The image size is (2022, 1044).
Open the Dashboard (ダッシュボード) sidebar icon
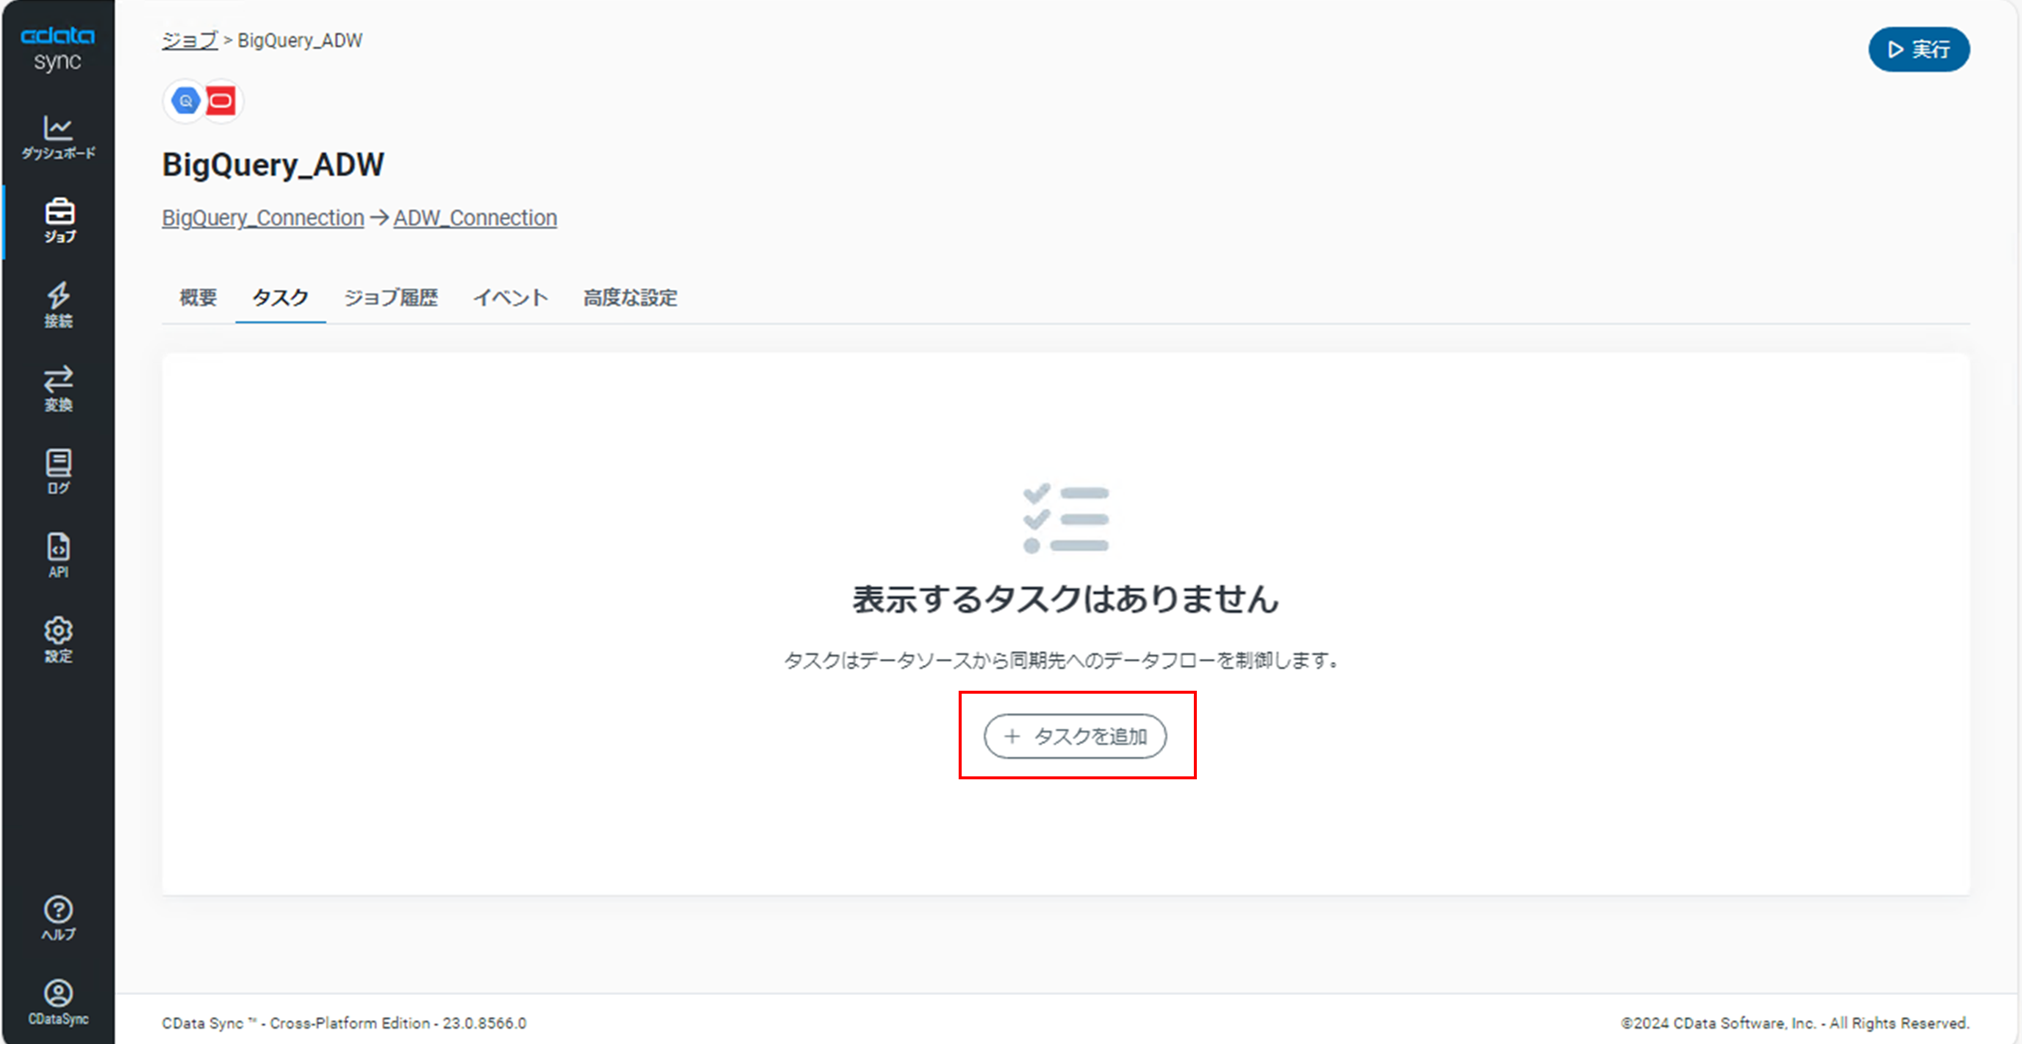pos(58,137)
